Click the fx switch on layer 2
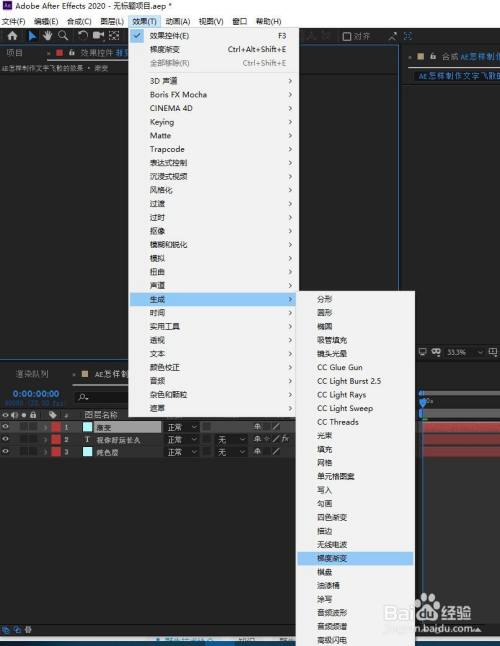The image size is (500, 646). click(x=285, y=439)
